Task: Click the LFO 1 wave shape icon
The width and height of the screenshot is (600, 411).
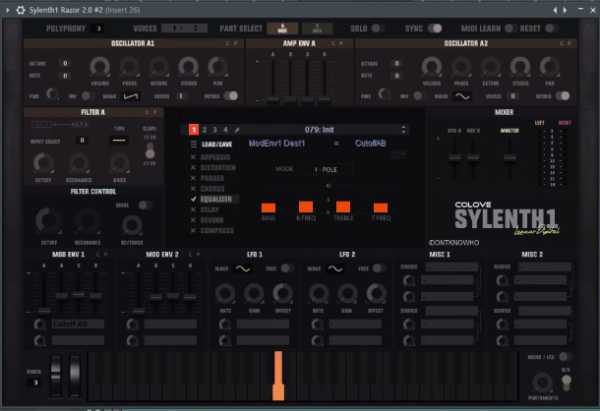Action: click(x=243, y=269)
